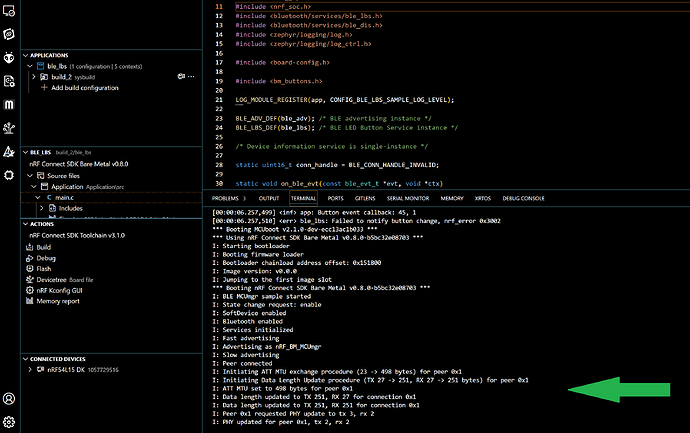Click the Memory report chart icon
The width and height of the screenshot is (690, 433).
click(x=29, y=301)
